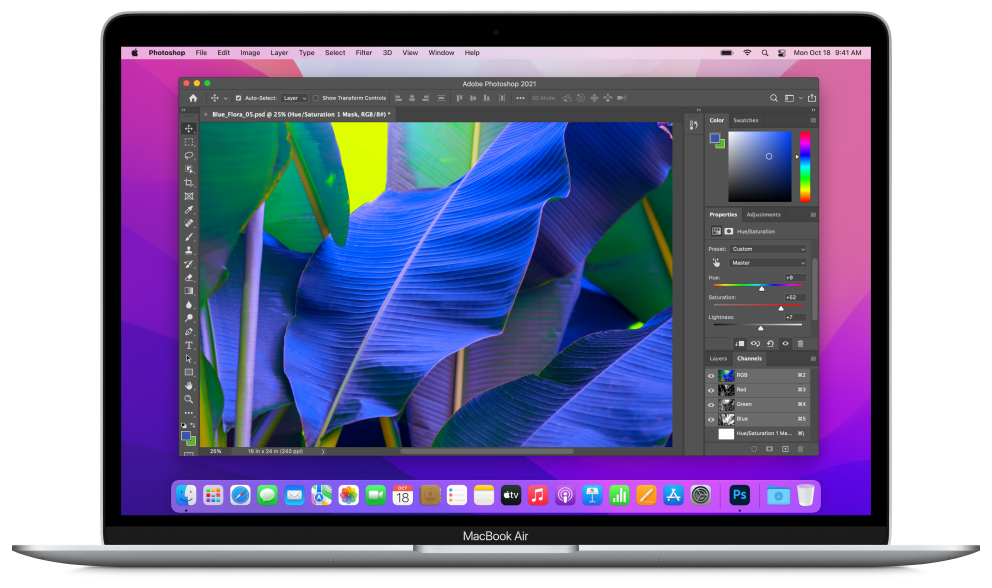The height and width of the screenshot is (588, 992).
Task: Enable Show Transform Controls checkbox
Action: (316, 98)
